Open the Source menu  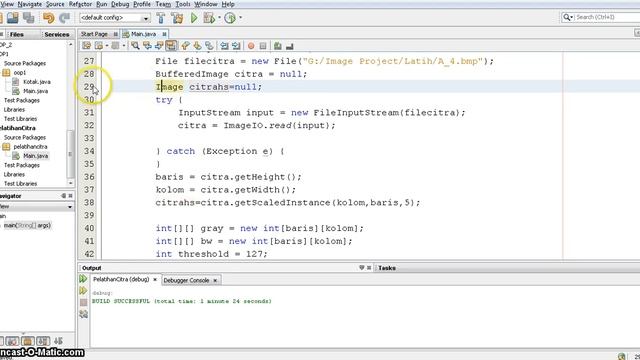pos(55,4)
